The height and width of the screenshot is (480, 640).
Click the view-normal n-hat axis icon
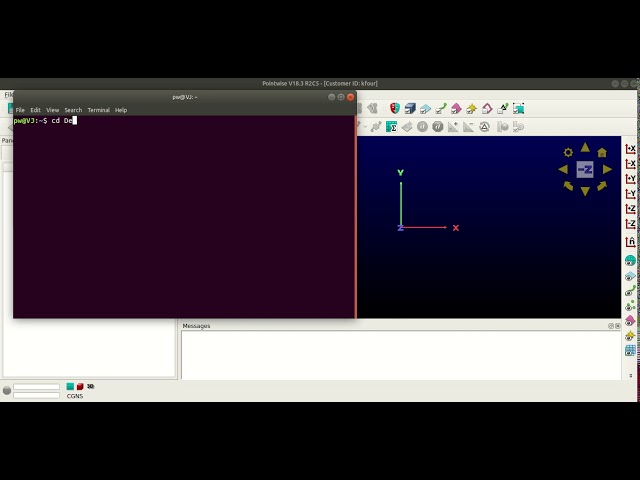pos(630,242)
